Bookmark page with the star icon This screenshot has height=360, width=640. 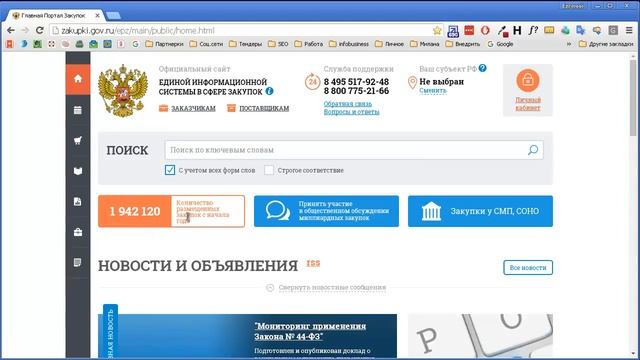tap(437, 31)
